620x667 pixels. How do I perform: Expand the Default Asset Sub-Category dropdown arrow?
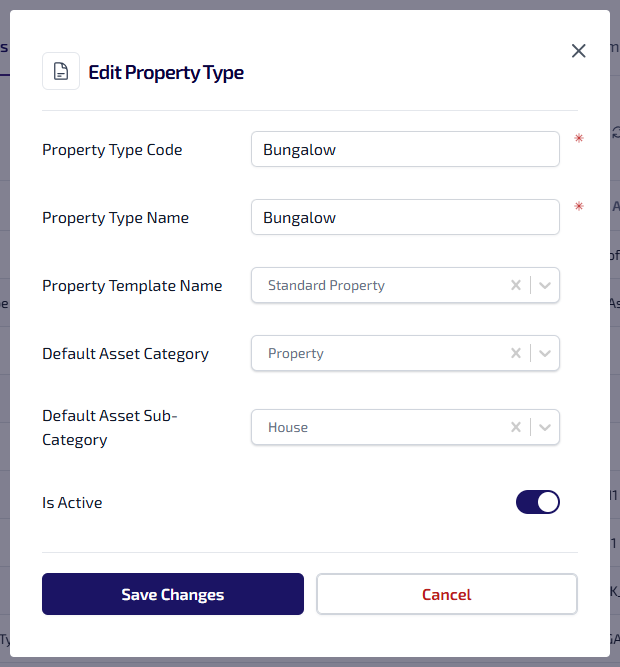pyautogui.click(x=545, y=427)
